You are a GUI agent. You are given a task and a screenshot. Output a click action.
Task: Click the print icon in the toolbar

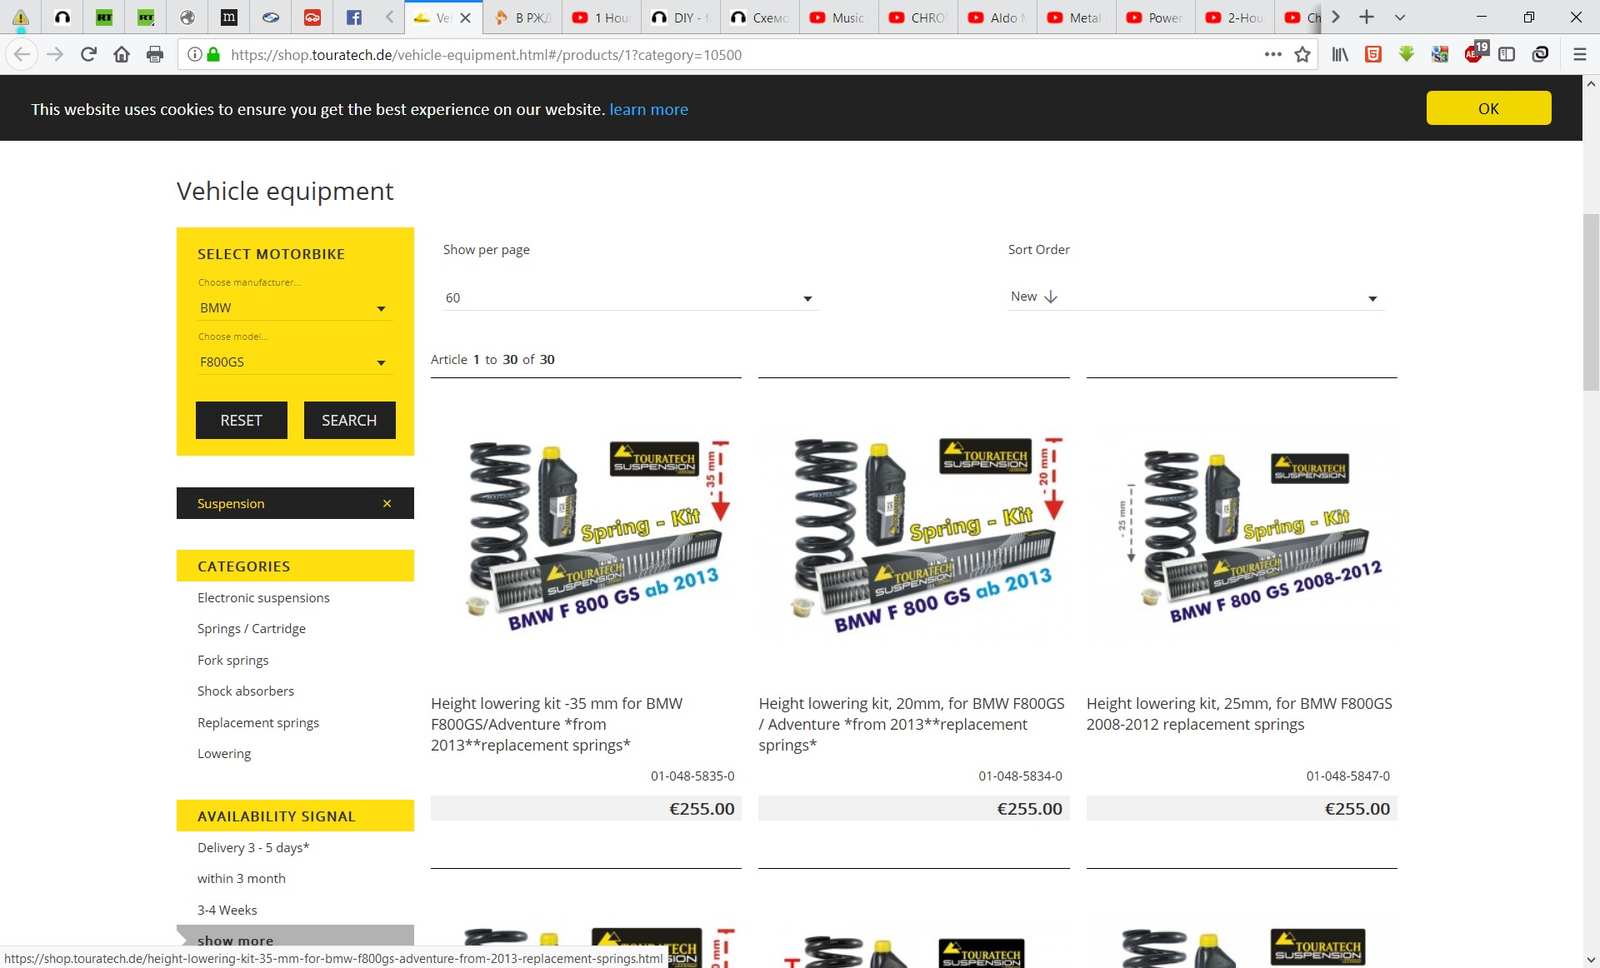point(155,55)
